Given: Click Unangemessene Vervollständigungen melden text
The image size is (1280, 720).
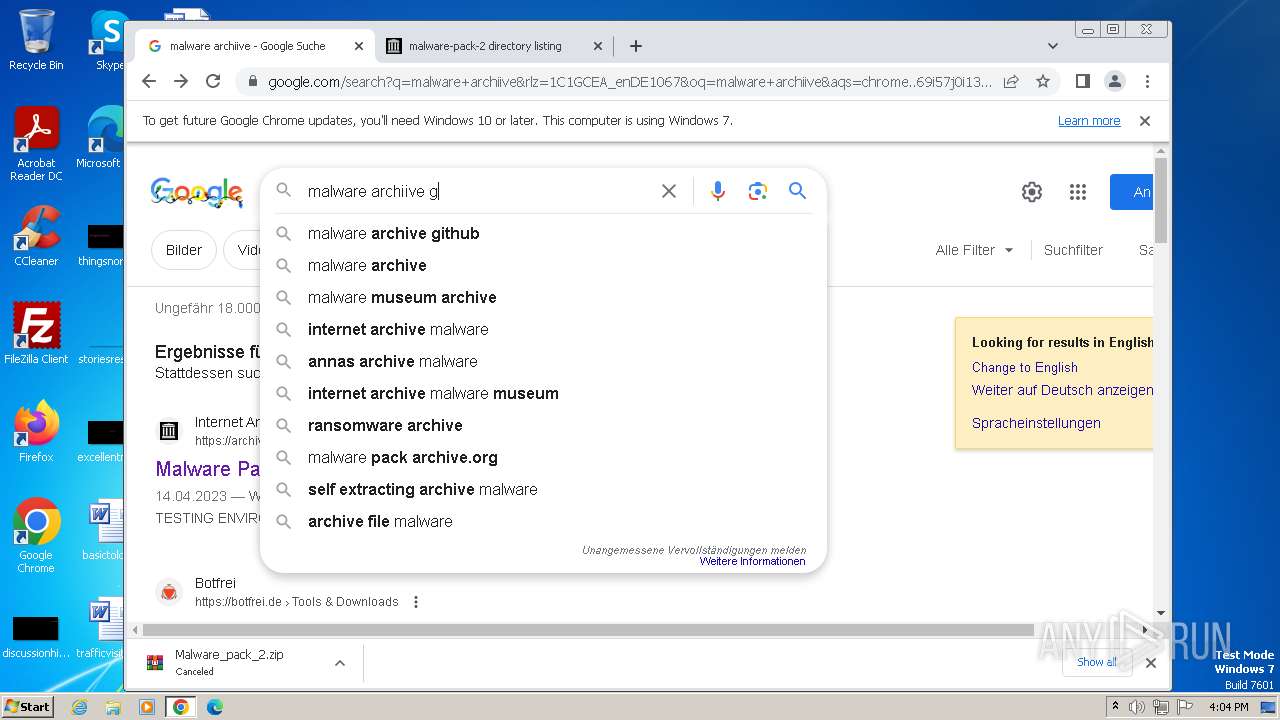Looking at the screenshot, I should (694, 550).
